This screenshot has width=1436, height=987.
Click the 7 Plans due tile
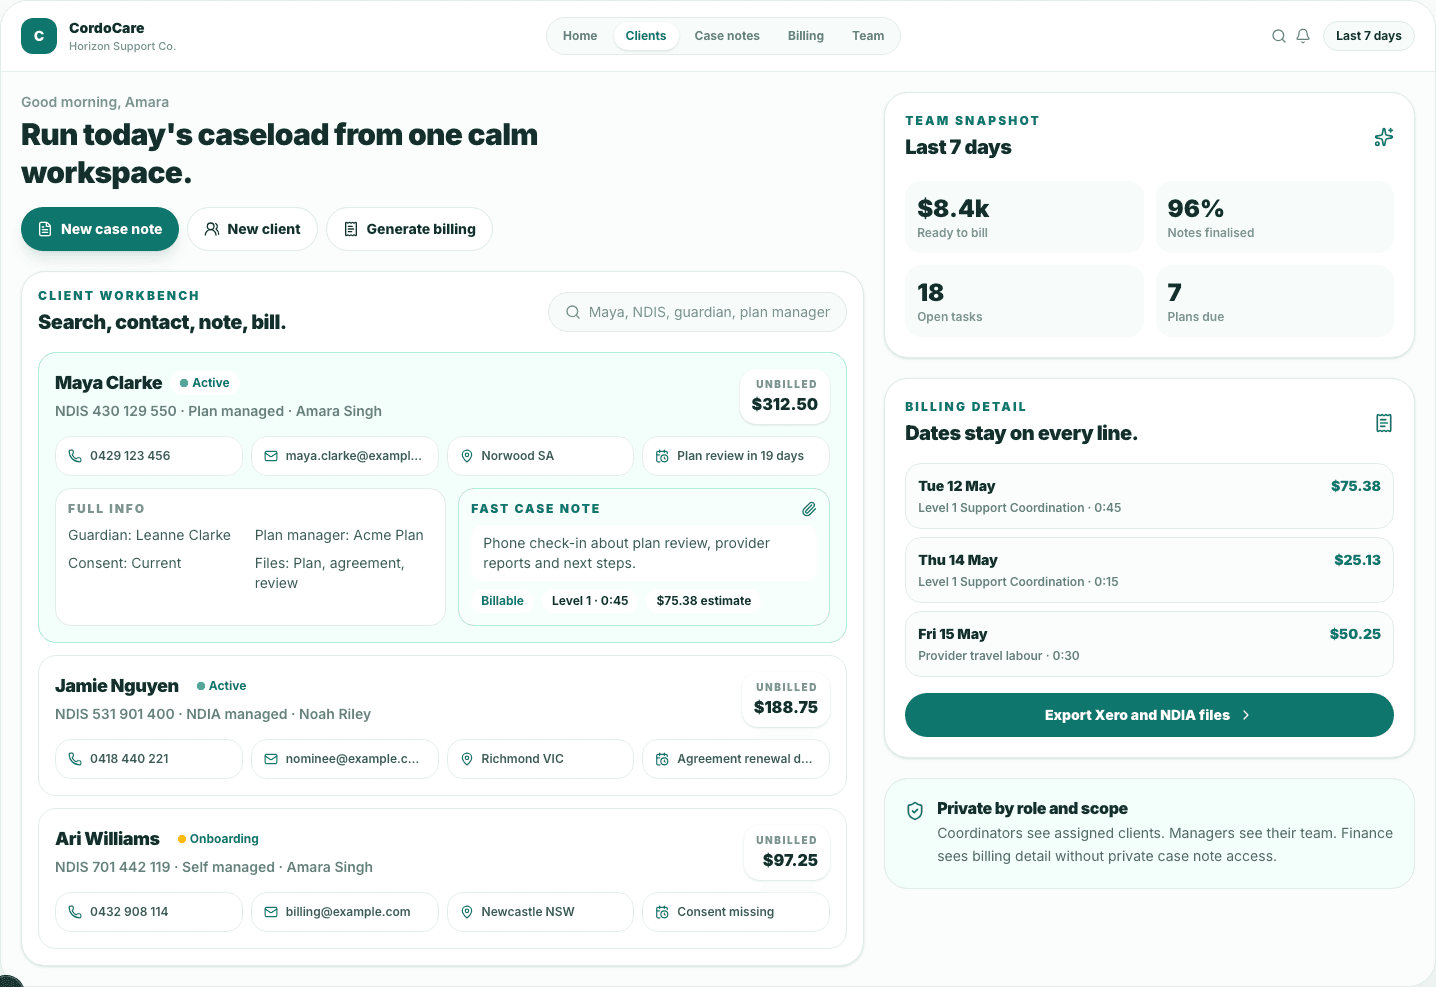pyautogui.click(x=1274, y=301)
